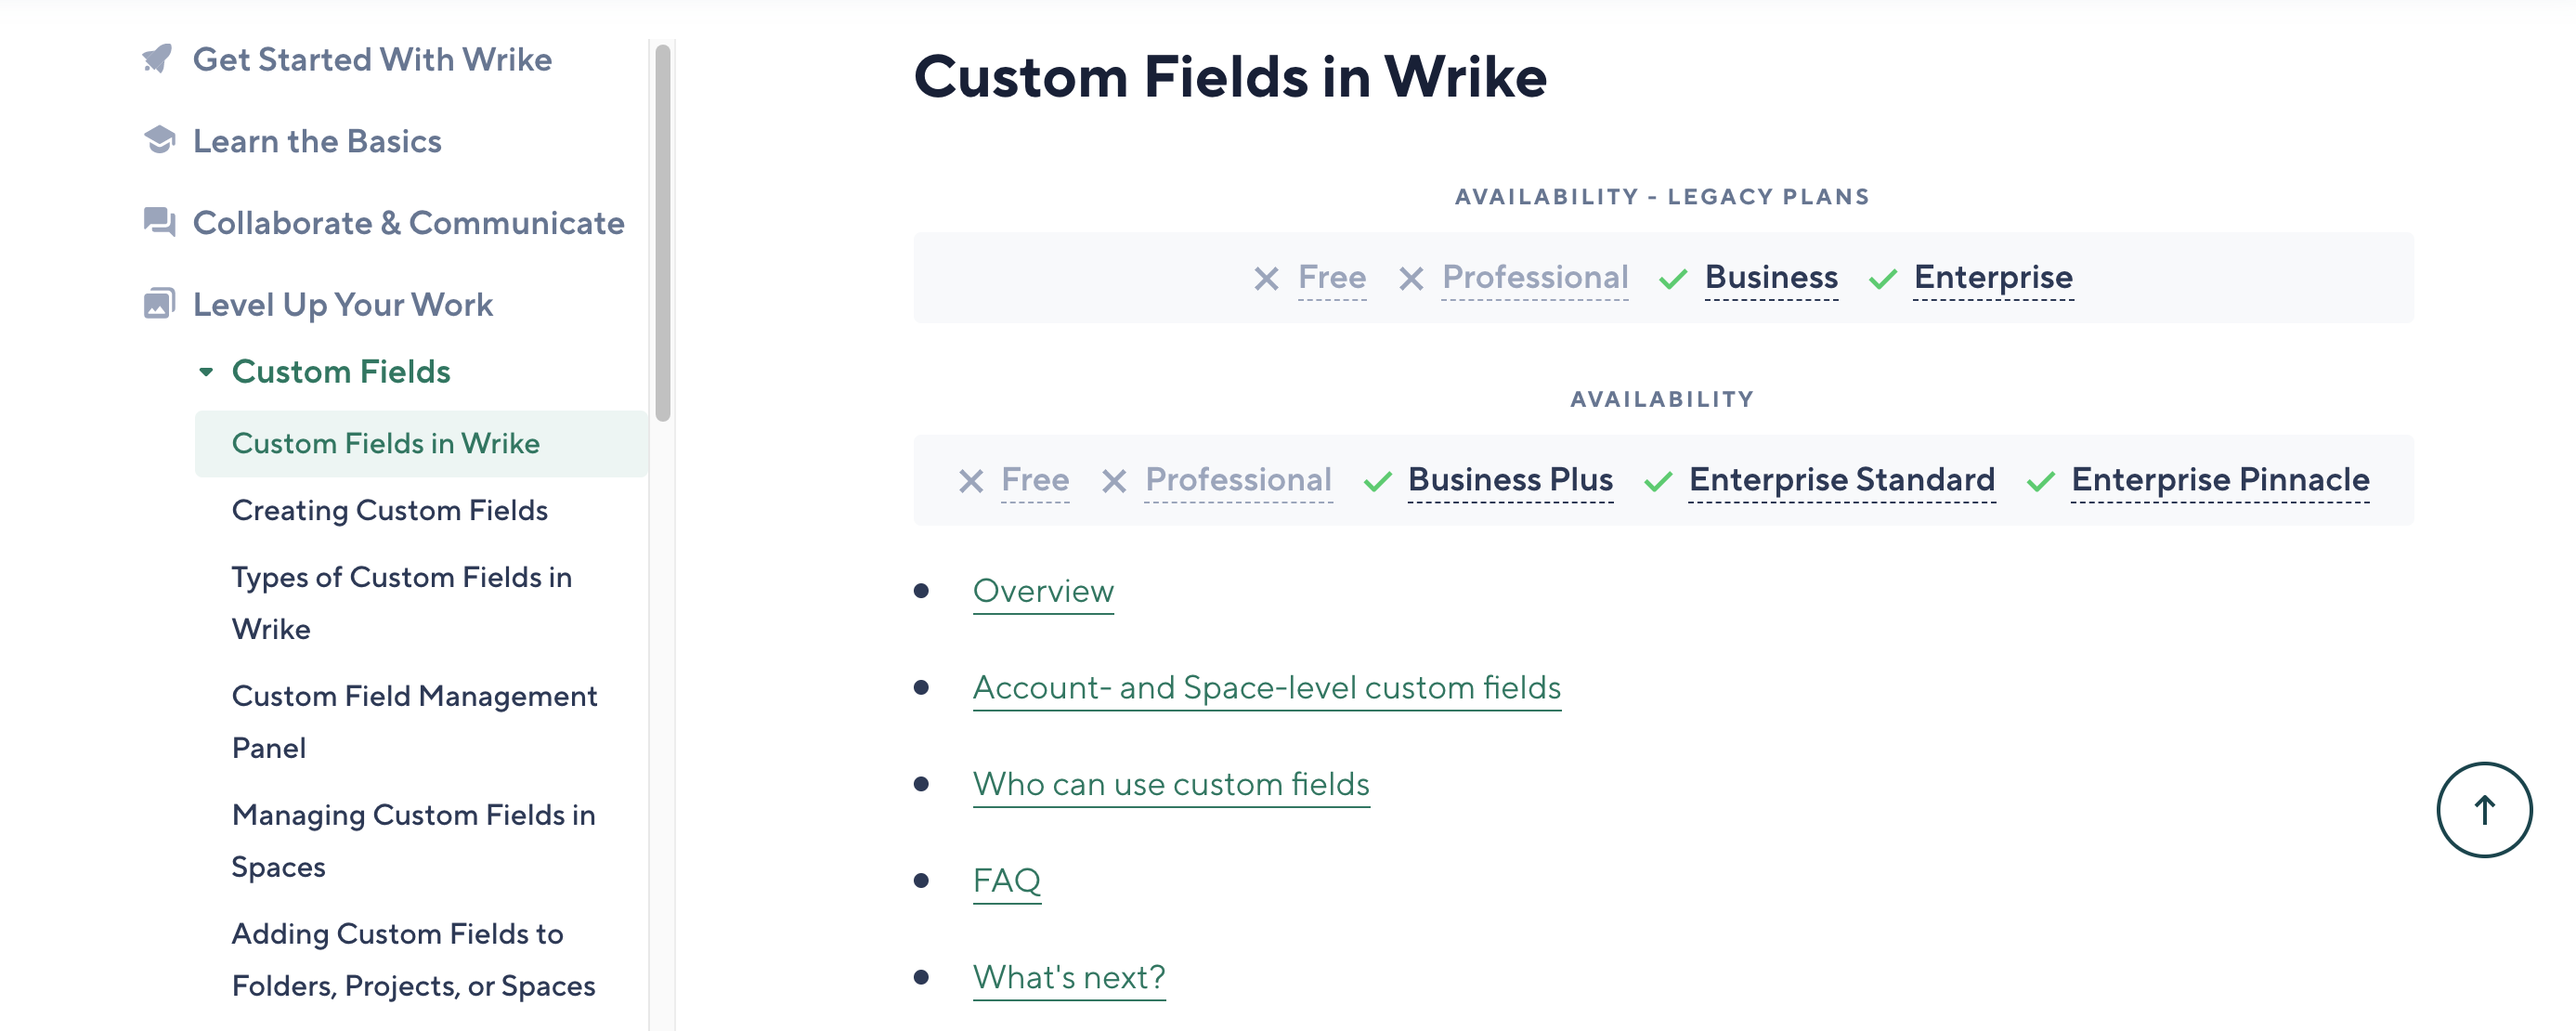This screenshot has width=2576, height=1031.
Task: Jump to the Overview section link
Action: pos(1043,591)
